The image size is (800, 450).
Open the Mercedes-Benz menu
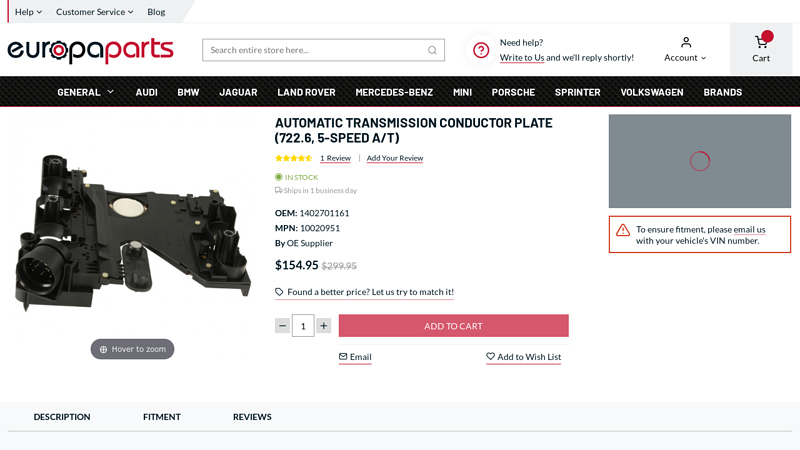click(x=394, y=92)
